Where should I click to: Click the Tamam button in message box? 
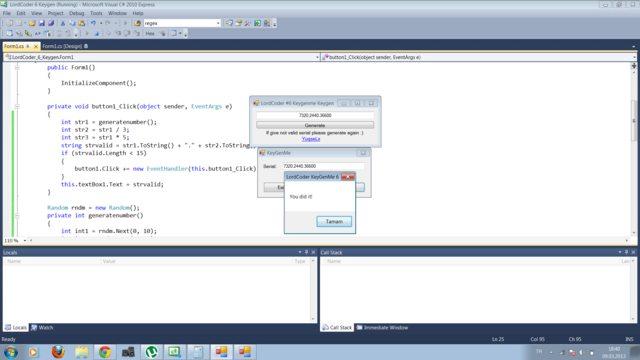[334, 221]
